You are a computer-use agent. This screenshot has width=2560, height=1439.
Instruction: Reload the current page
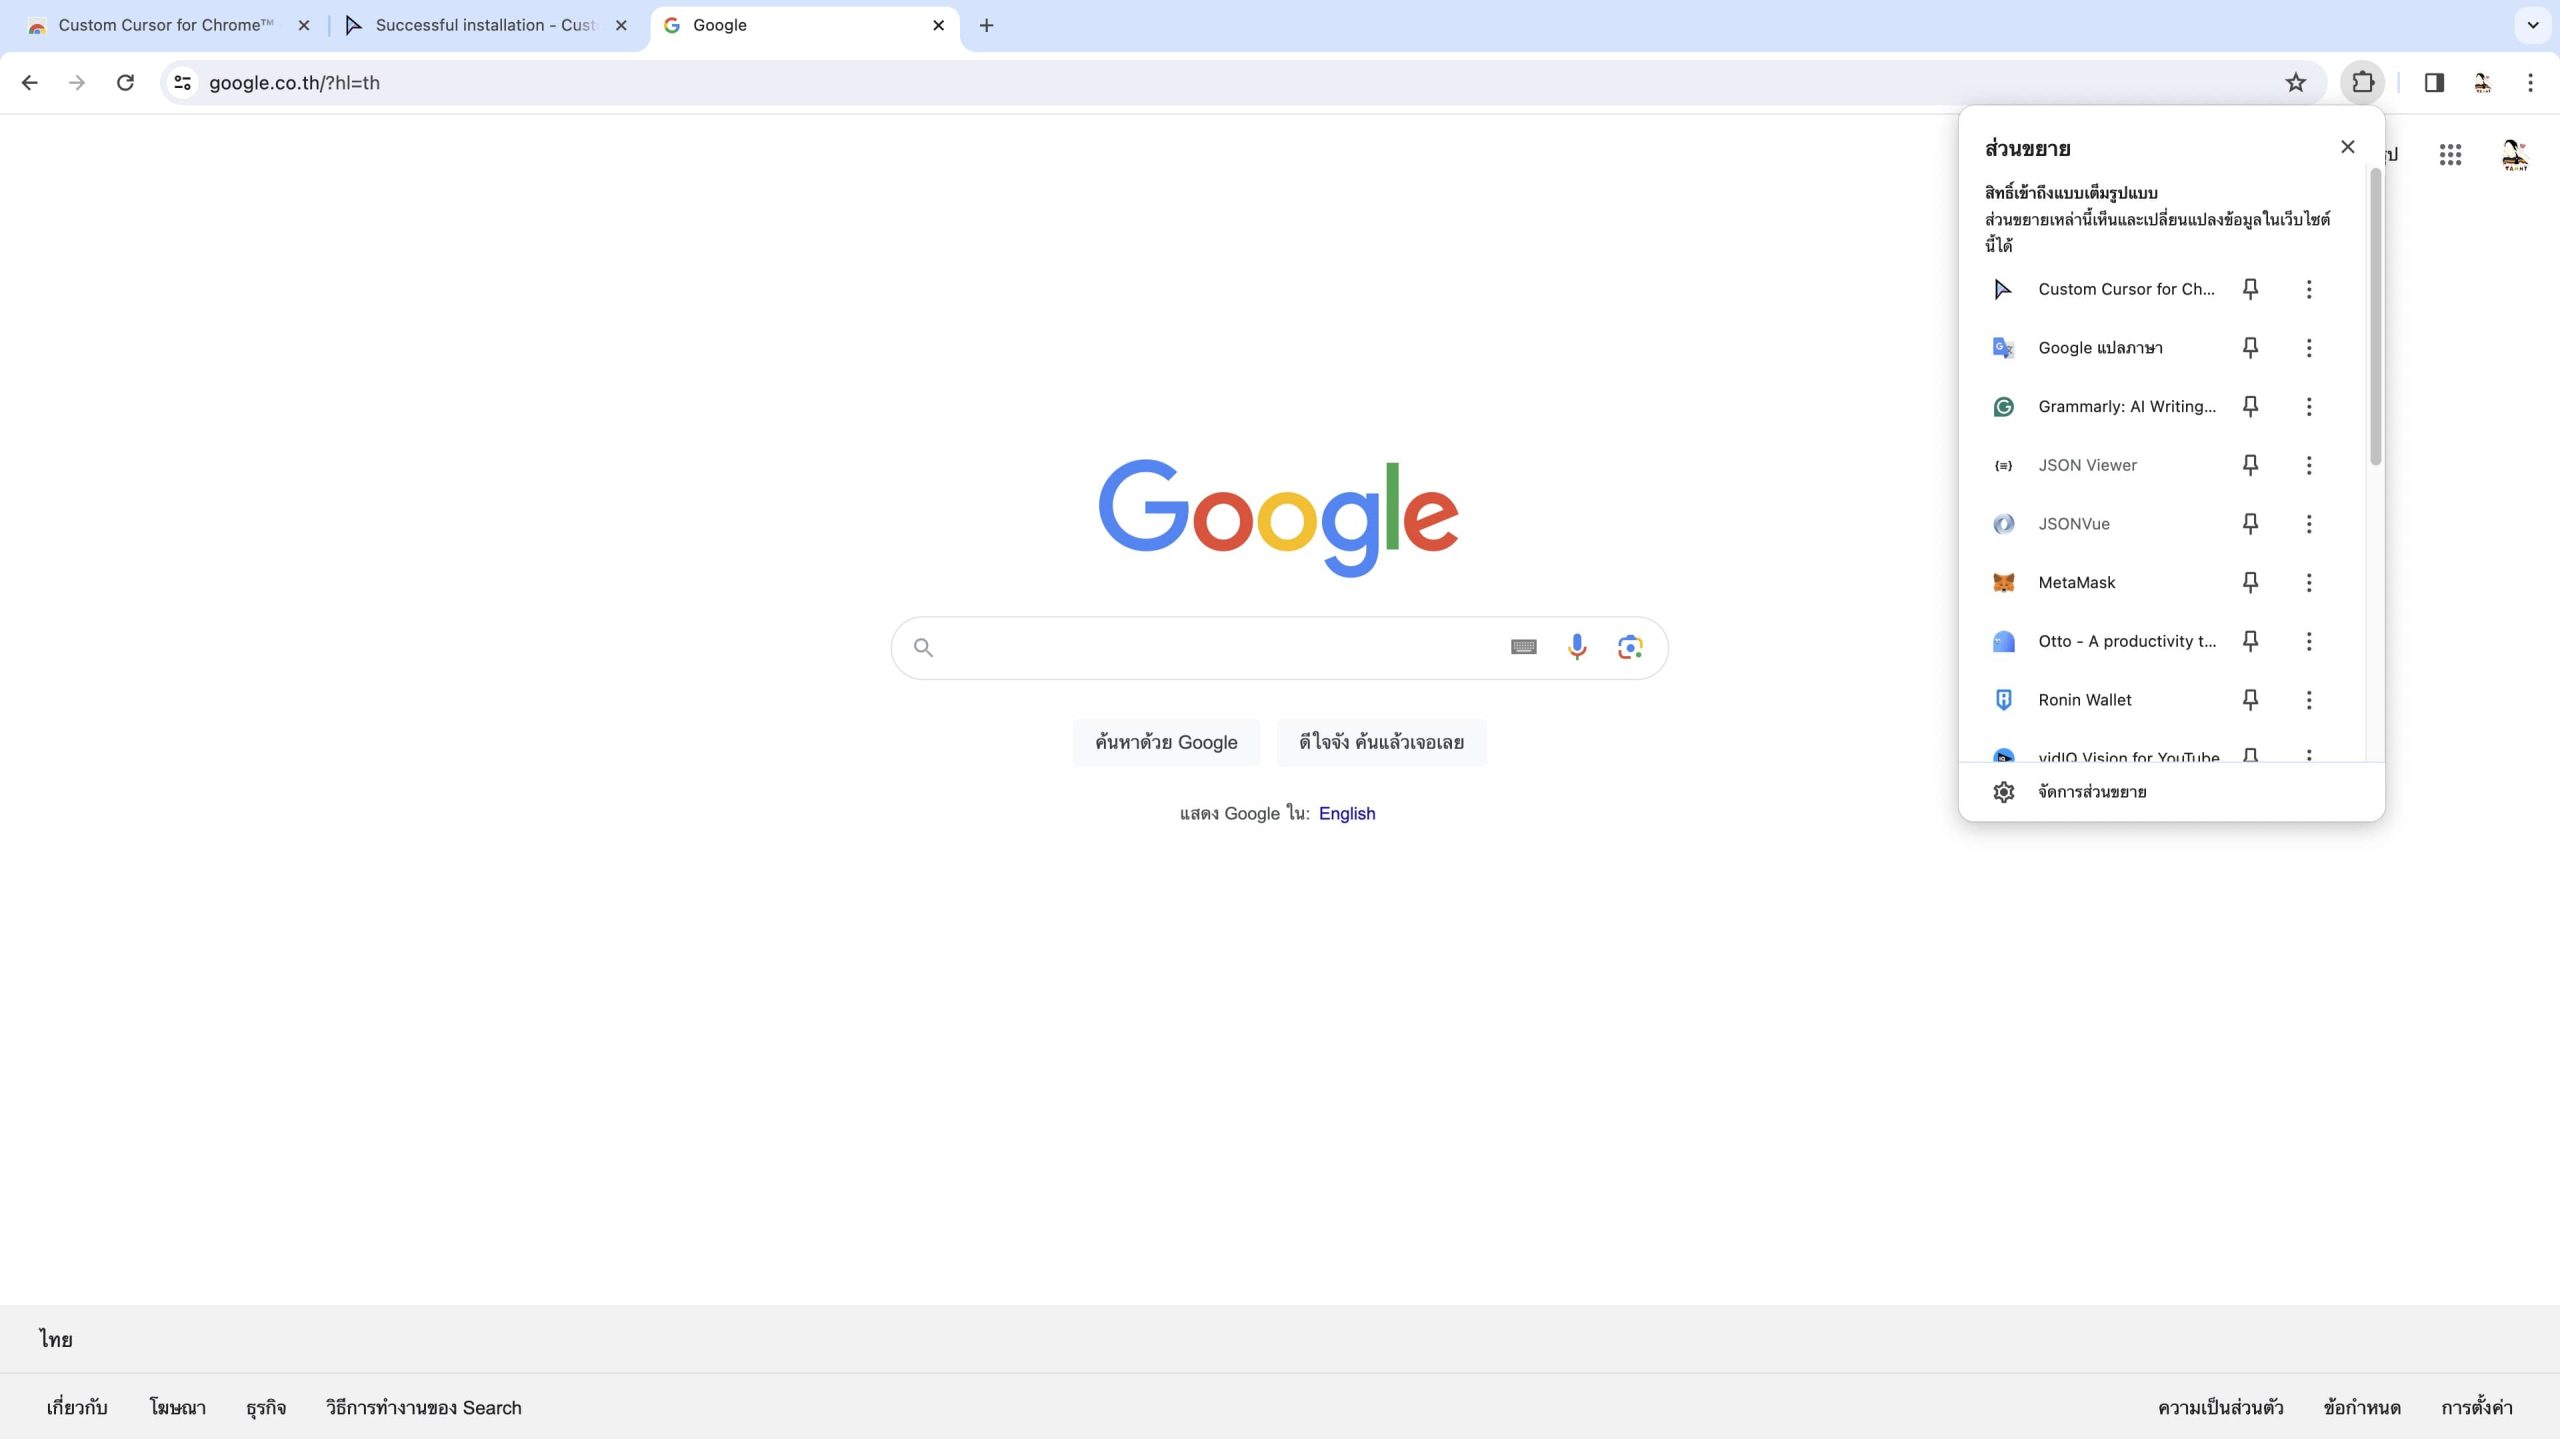(x=125, y=82)
